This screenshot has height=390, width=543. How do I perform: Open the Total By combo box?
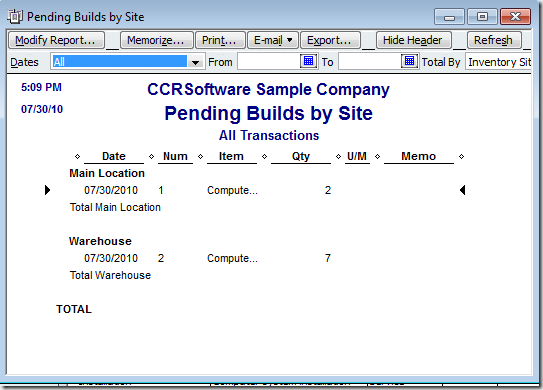[499, 62]
